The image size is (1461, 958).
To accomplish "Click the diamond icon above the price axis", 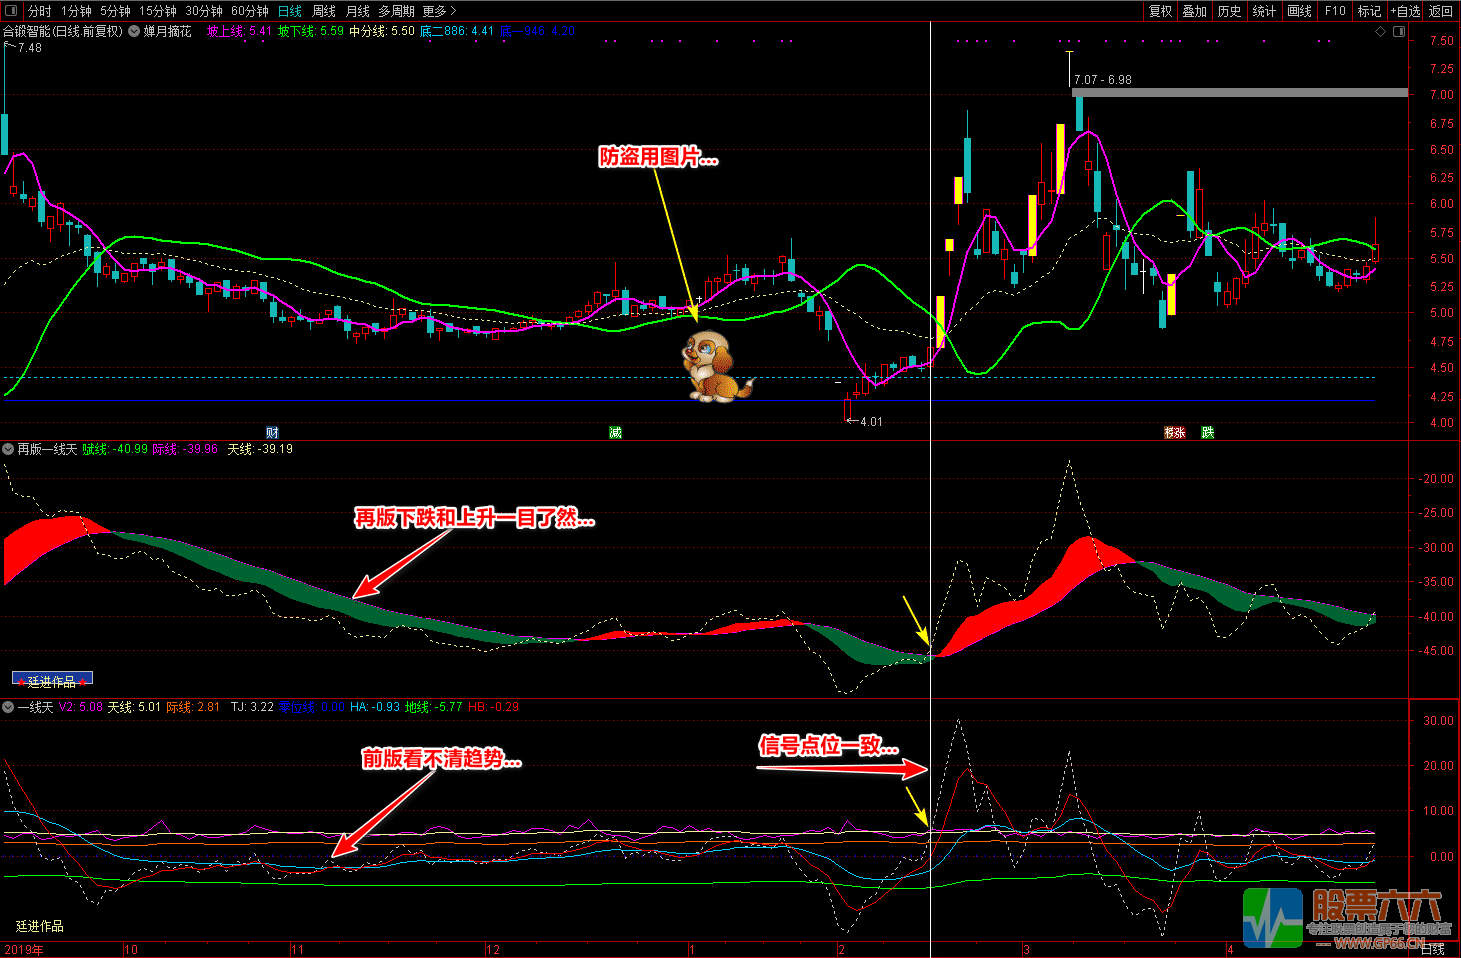I will coord(1381,31).
